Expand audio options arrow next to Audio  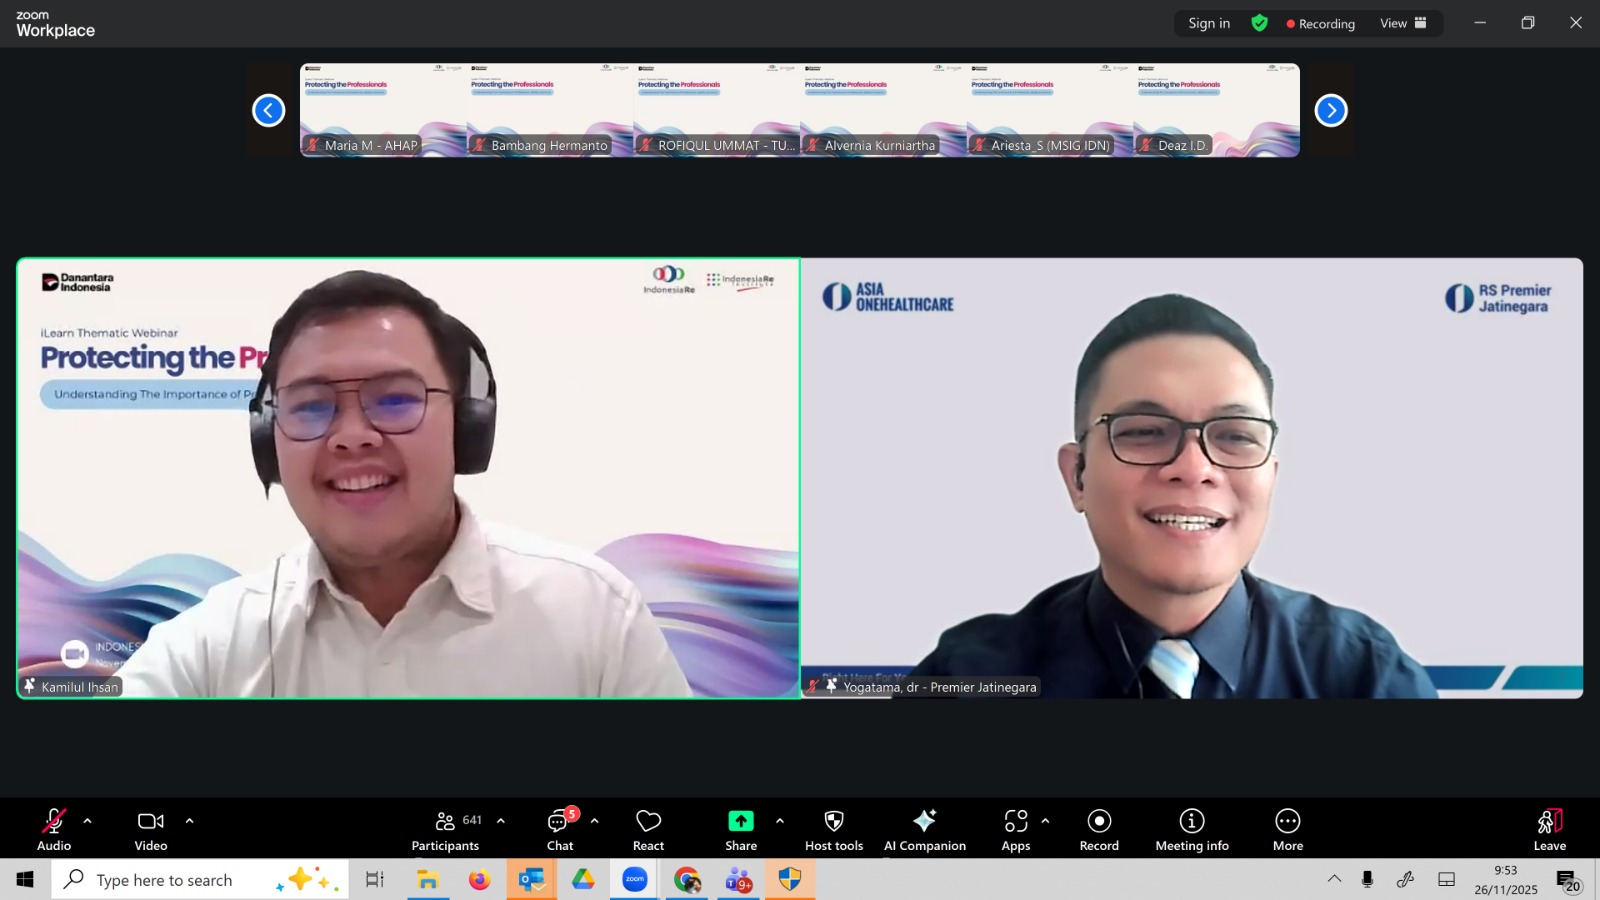tap(88, 821)
